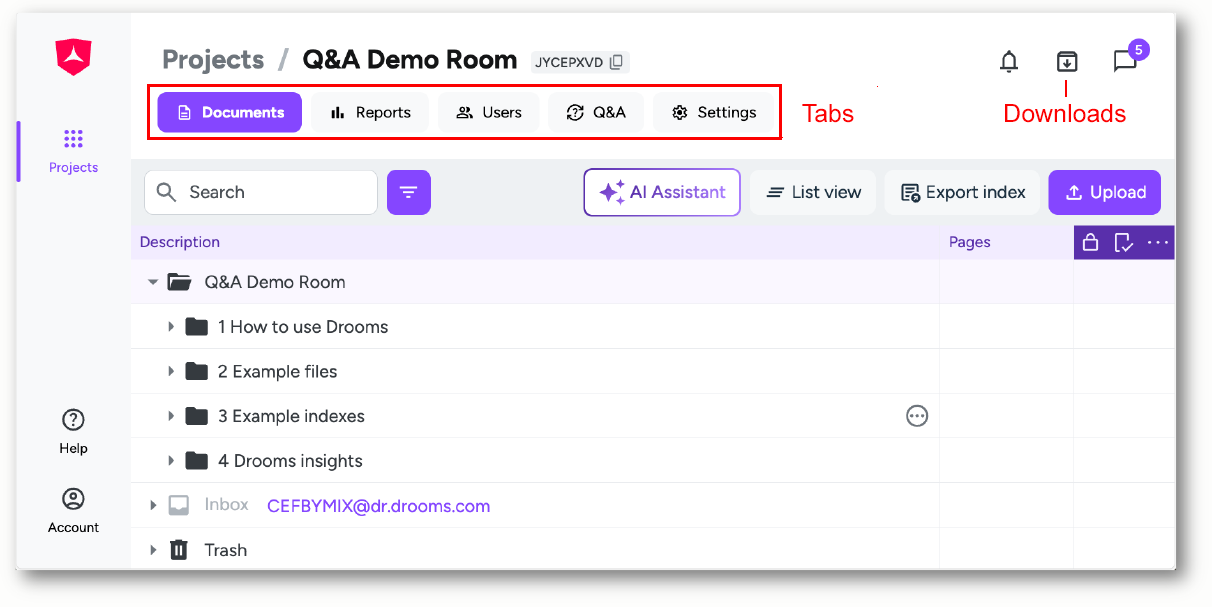This screenshot has width=1212, height=607.
Task: Click the purple filter button next to Search
Action: (x=409, y=192)
